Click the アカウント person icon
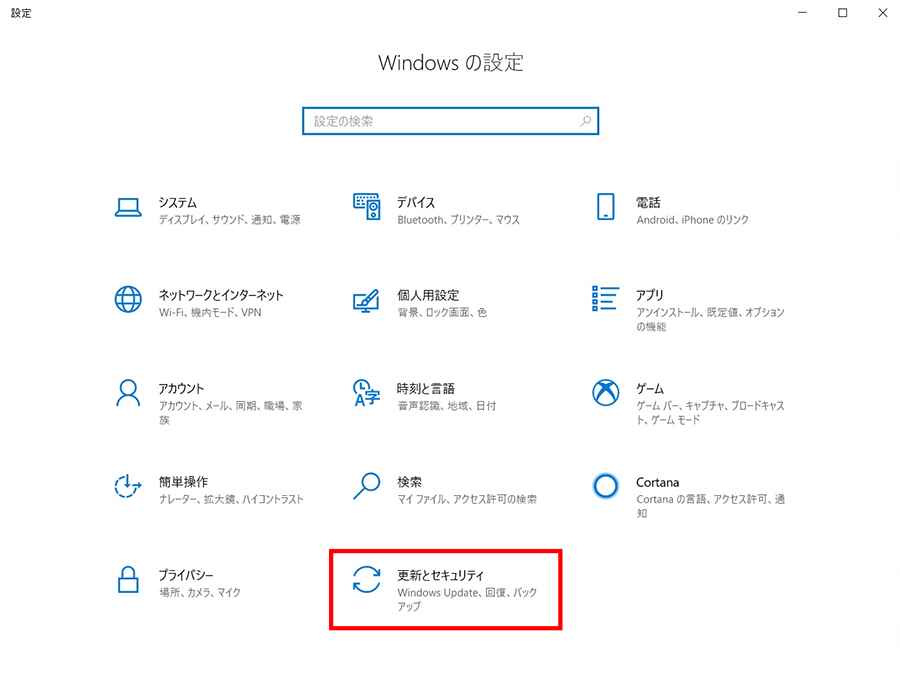 point(128,393)
